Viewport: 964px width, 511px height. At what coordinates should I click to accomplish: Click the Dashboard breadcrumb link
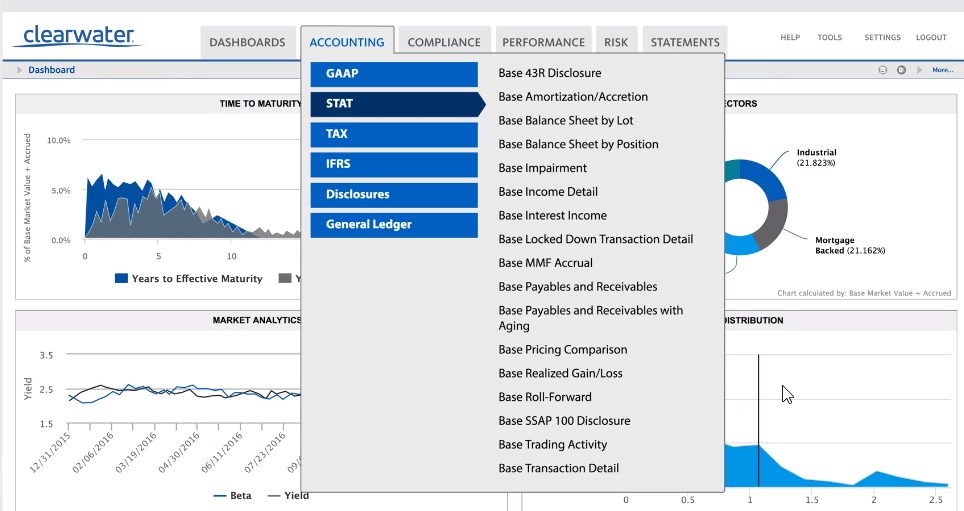coord(52,70)
